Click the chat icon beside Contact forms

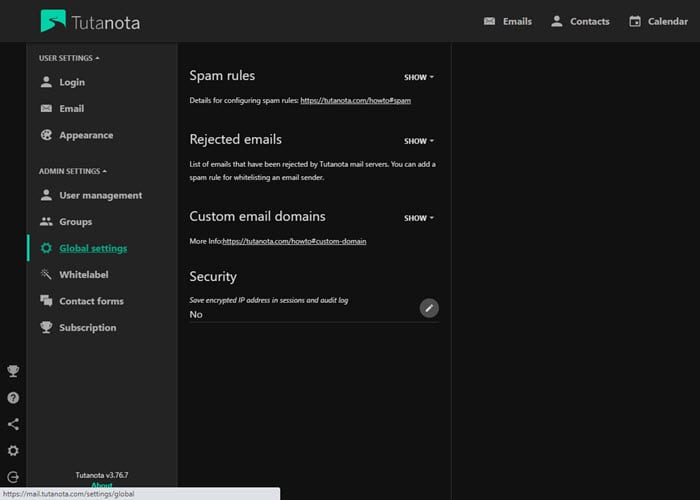46,300
